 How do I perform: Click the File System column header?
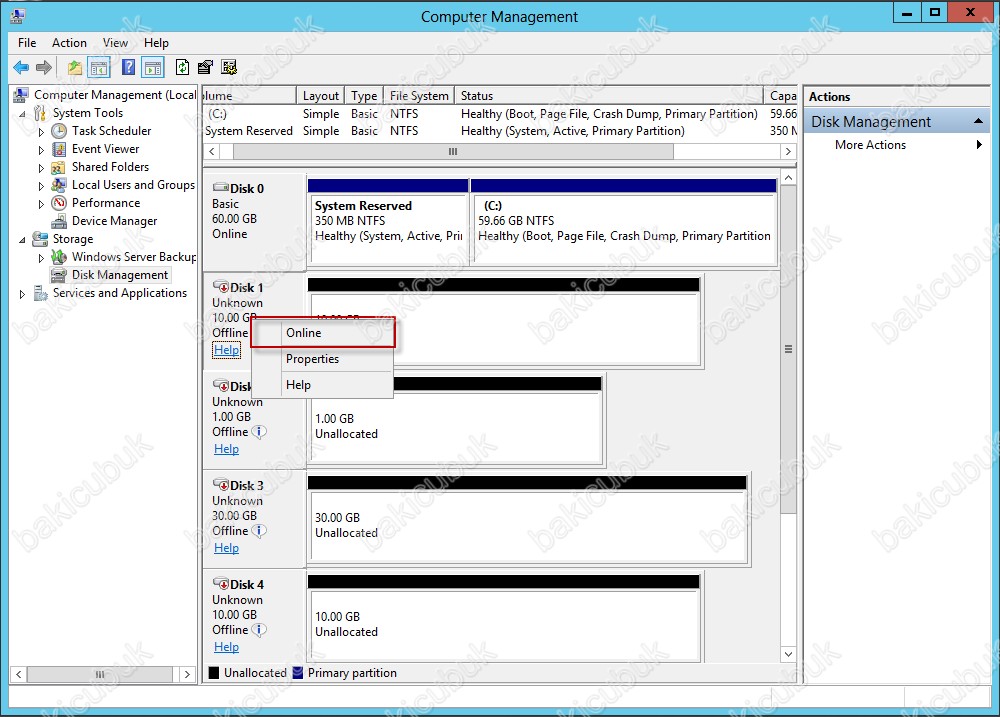(x=419, y=96)
